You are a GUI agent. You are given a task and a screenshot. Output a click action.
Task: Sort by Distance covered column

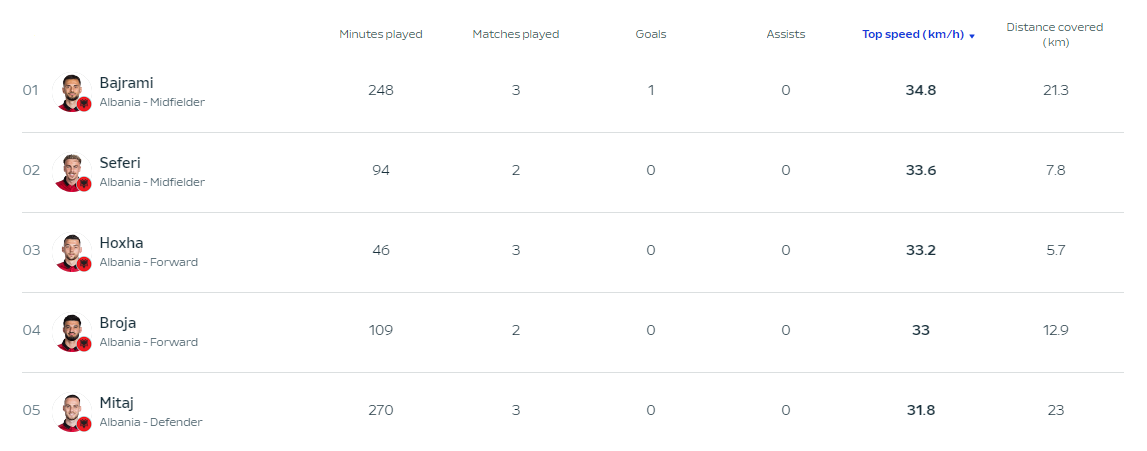(x=1055, y=34)
